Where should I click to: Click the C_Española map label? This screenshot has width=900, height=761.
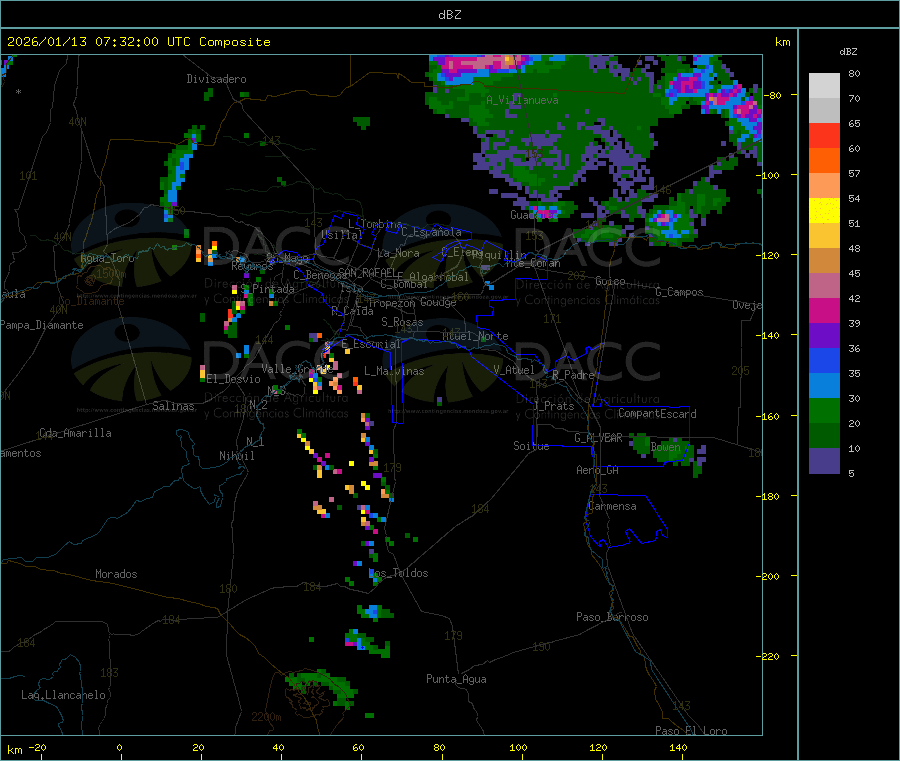[x=431, y=232]
